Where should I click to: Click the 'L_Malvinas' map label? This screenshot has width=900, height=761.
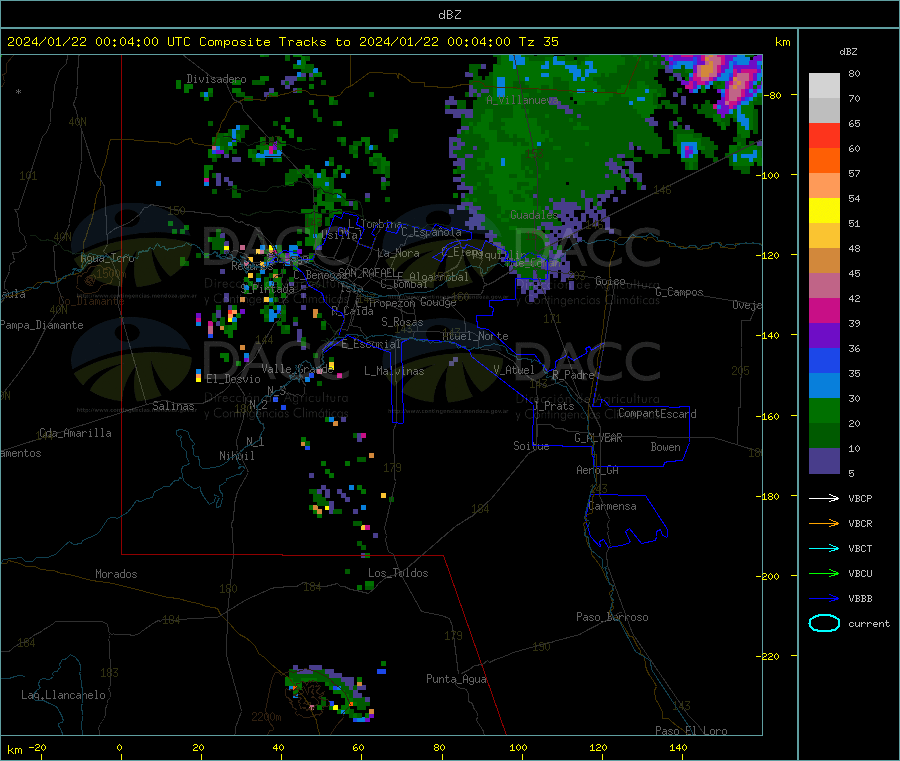(x=394, y=371)
